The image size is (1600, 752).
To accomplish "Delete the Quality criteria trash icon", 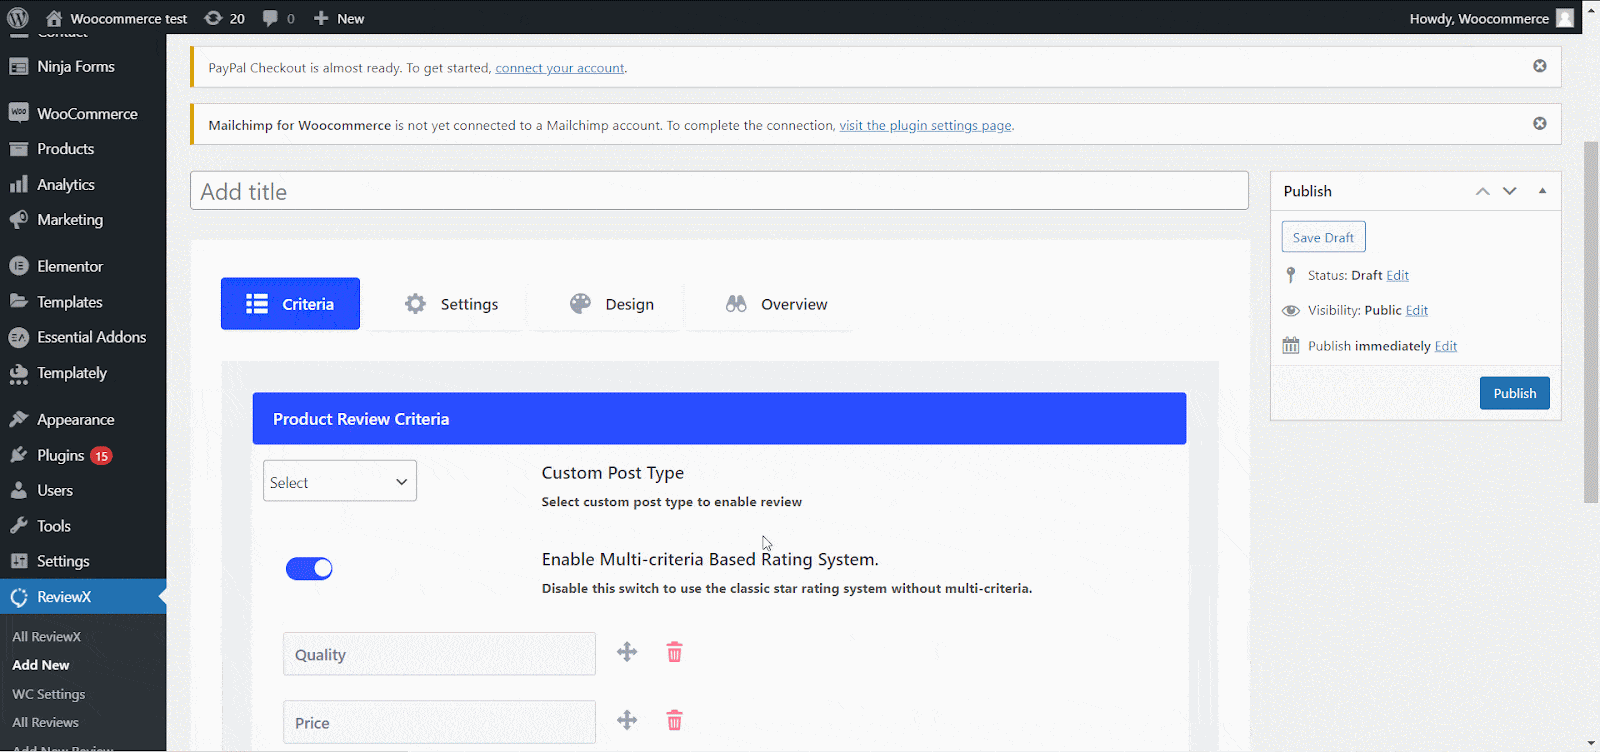I will tap(674, 652).
